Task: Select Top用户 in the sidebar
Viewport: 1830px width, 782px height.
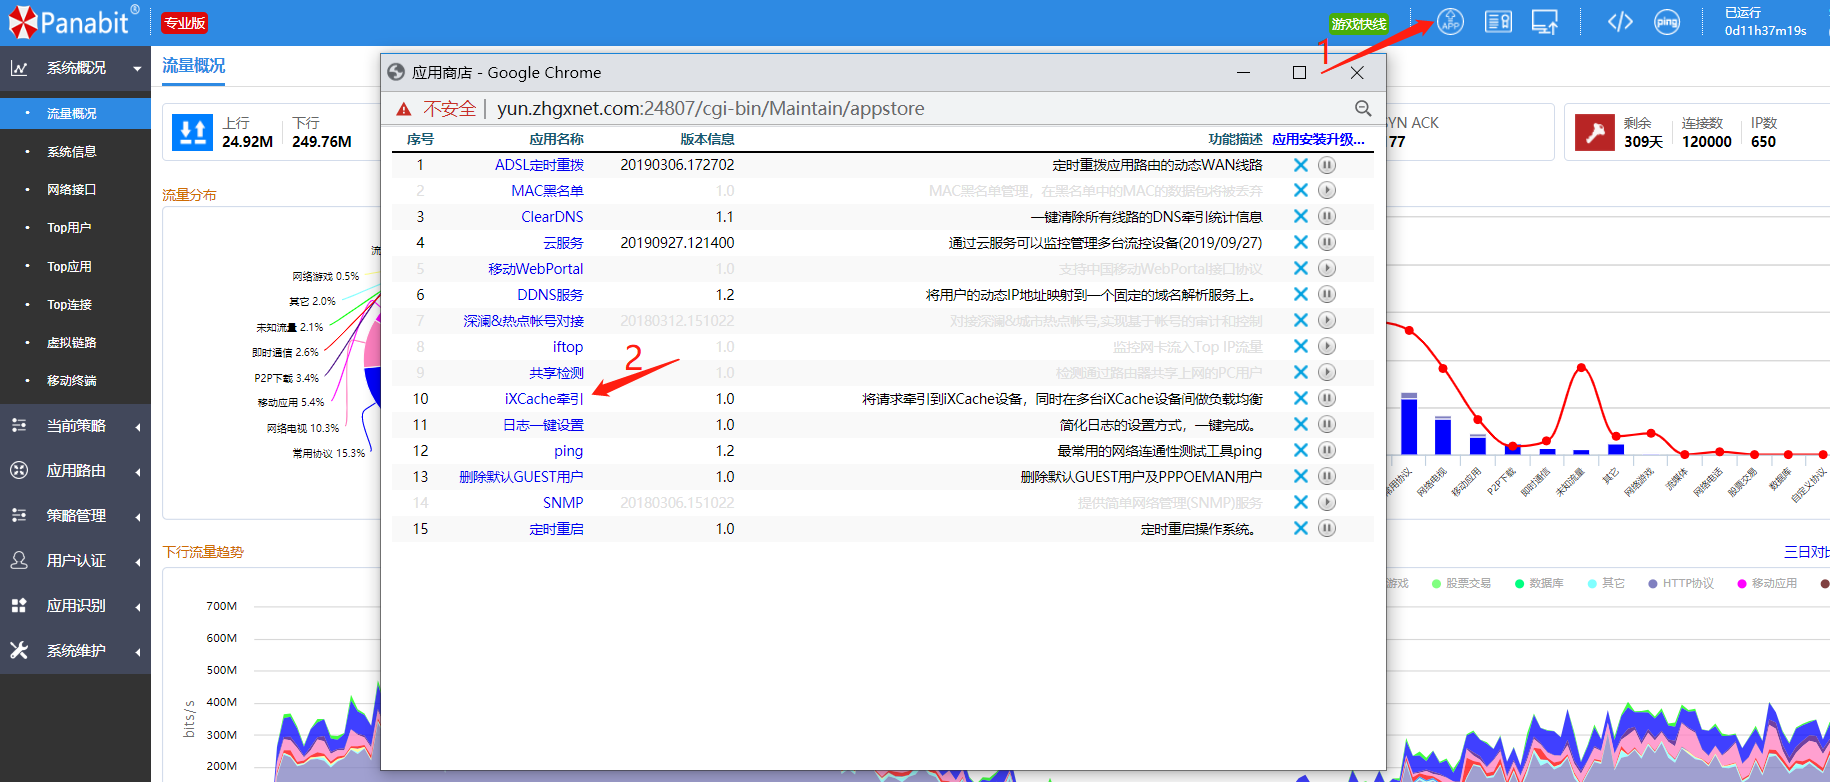Action: pos(69,228)
